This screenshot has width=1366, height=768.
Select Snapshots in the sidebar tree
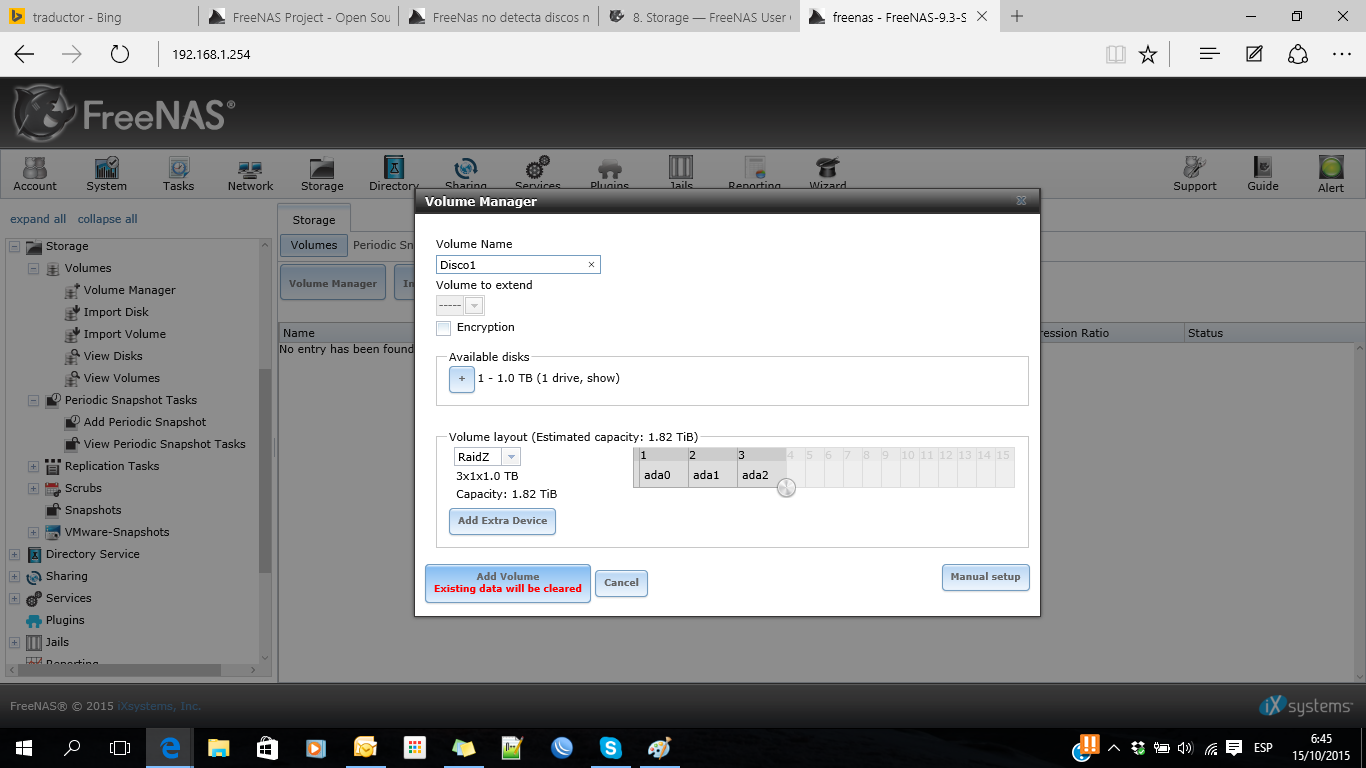93,510
